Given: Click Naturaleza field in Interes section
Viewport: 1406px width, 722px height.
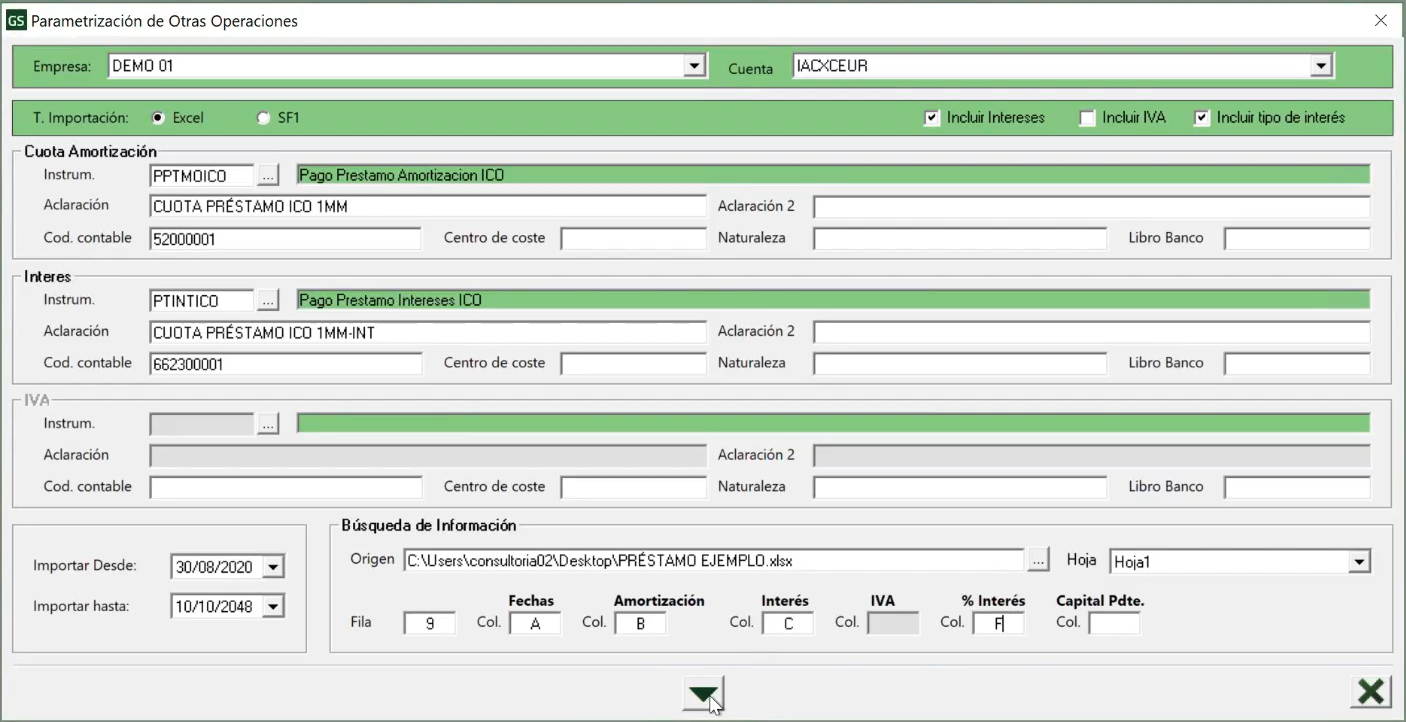Looking at the screenshot, I should coord(960,364).
